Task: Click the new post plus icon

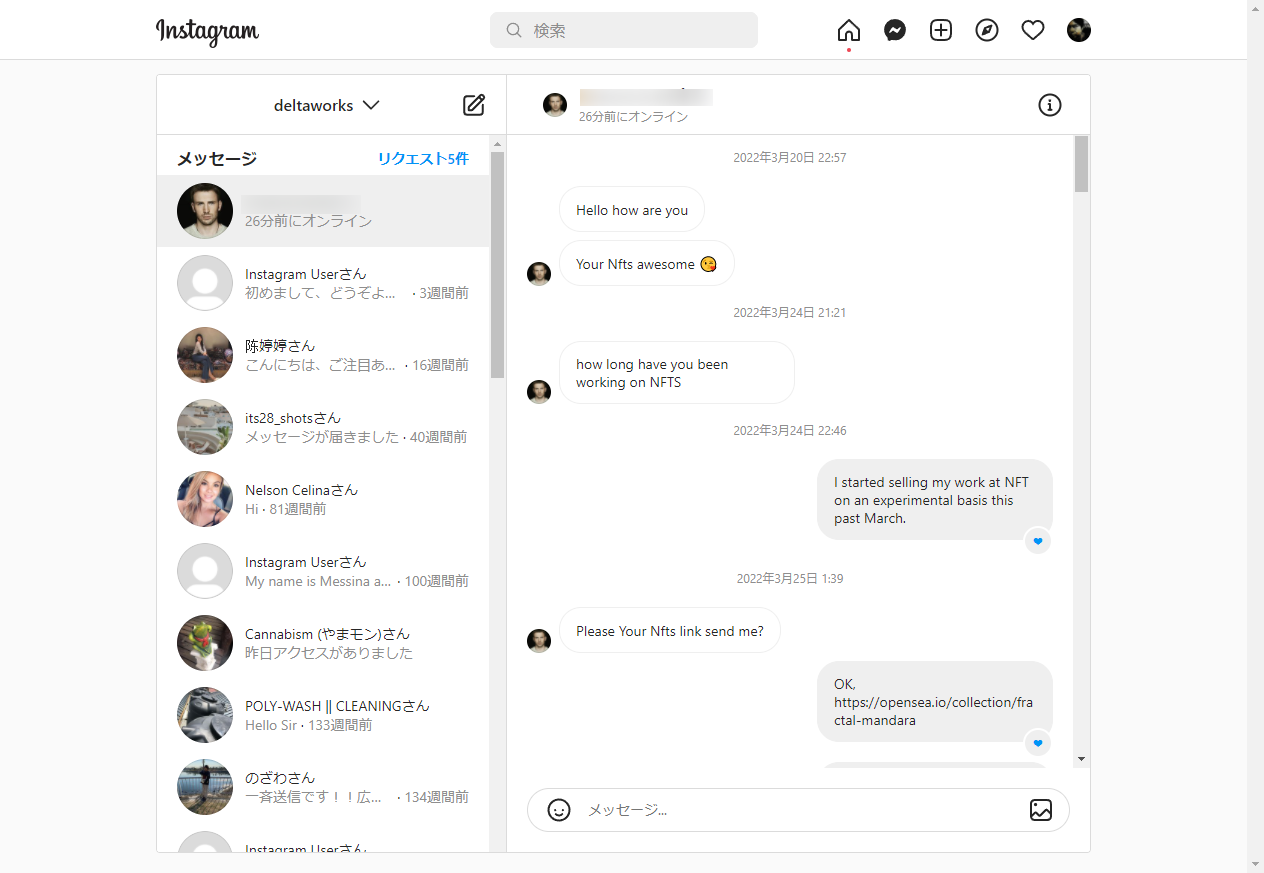Action: coord(941,30)
